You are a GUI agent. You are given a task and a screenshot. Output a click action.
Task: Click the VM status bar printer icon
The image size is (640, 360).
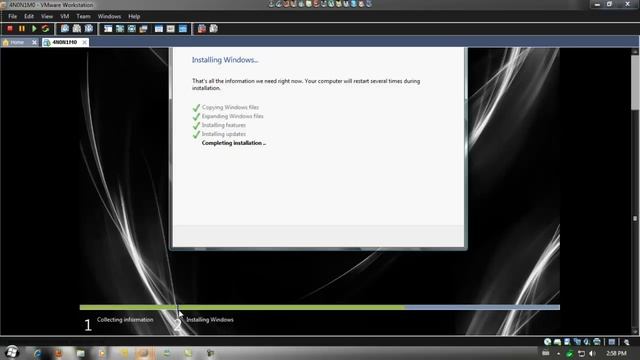[x=597, y=342]
